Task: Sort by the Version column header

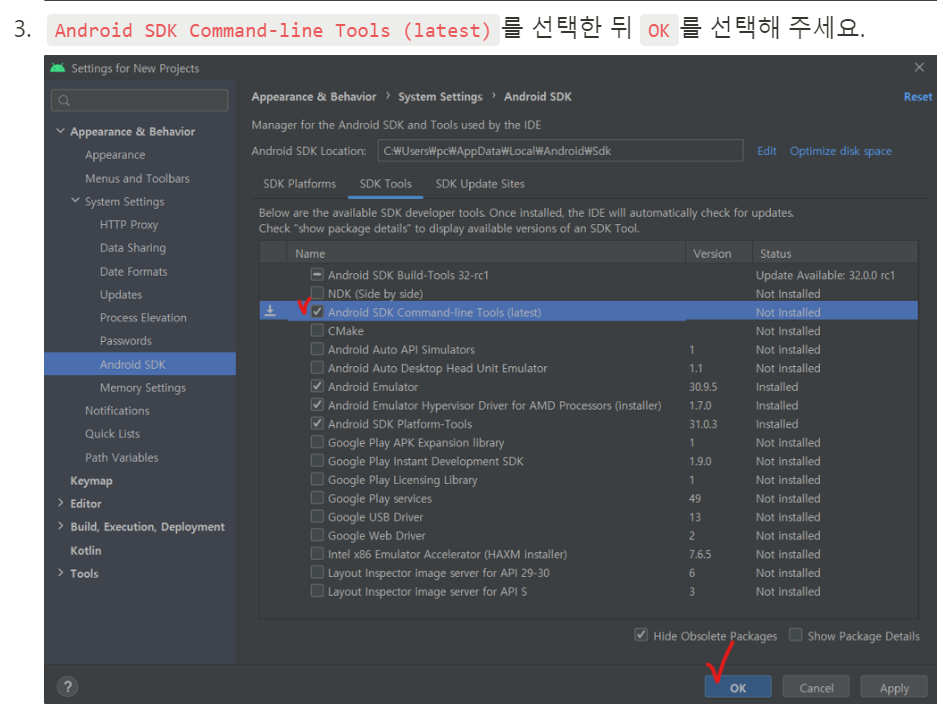Action: (x=719, y=254)
